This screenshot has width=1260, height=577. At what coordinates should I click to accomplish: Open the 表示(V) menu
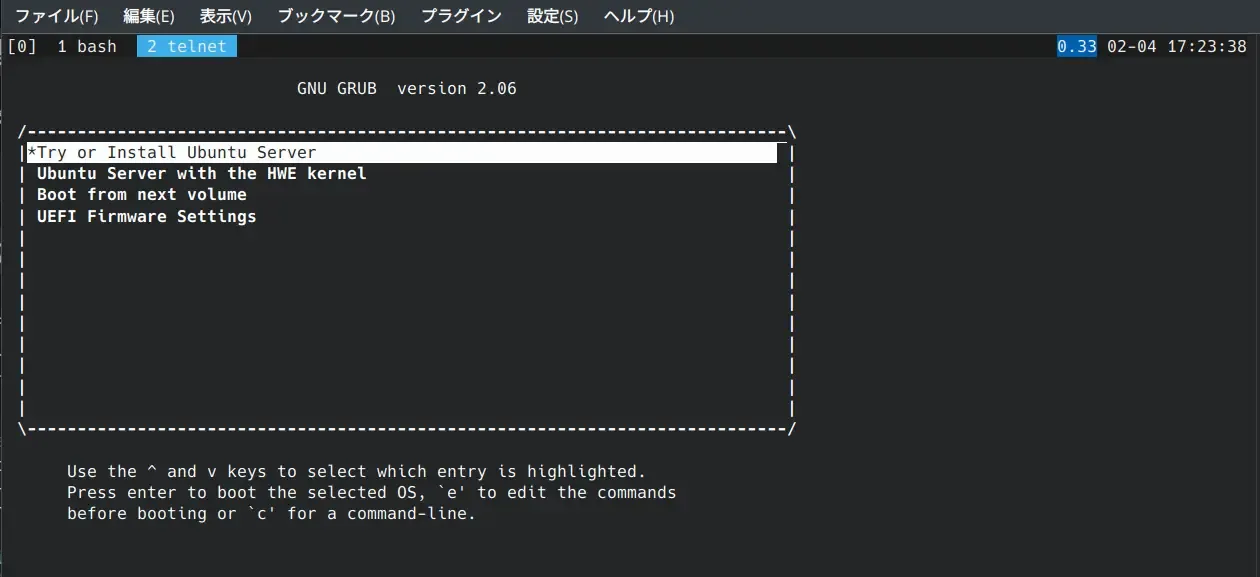pyautogui.click(x=225, y=15)
